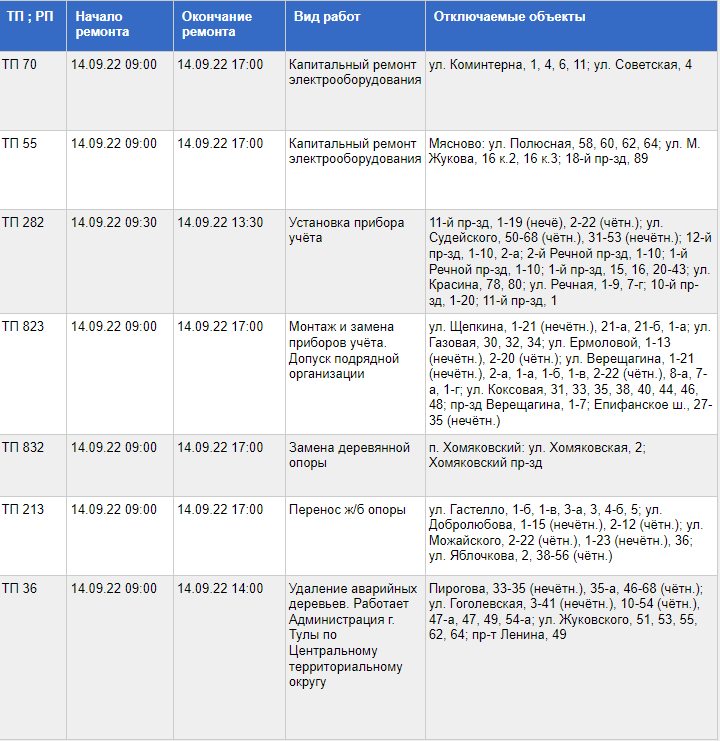Screen dimensions: 720x741
Task: Select the ТП 823 row label
Action: pyautogui.click(x=24, y=327)
